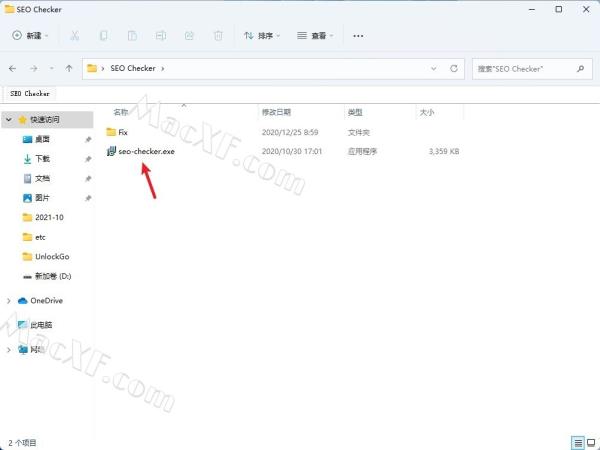600x450 pixels.
Task: Click the Share icon in toolbar
Action: [x=190, y=36]
